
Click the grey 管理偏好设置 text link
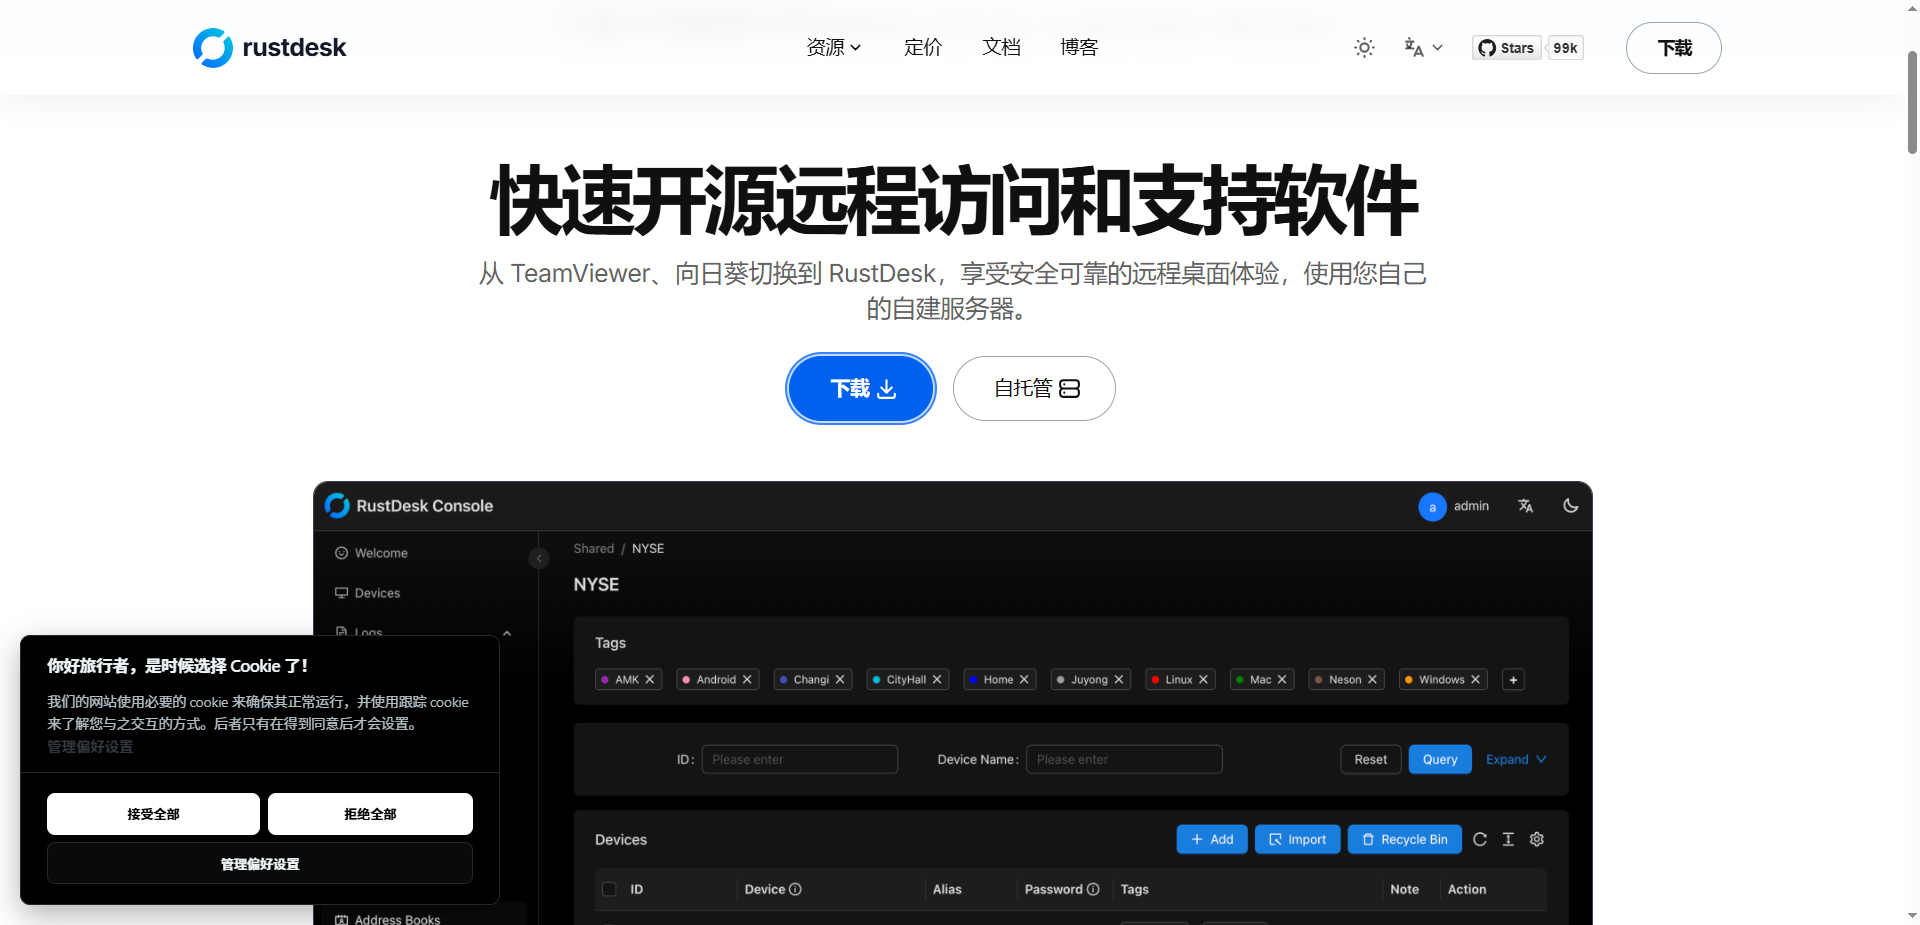point(90,747)
